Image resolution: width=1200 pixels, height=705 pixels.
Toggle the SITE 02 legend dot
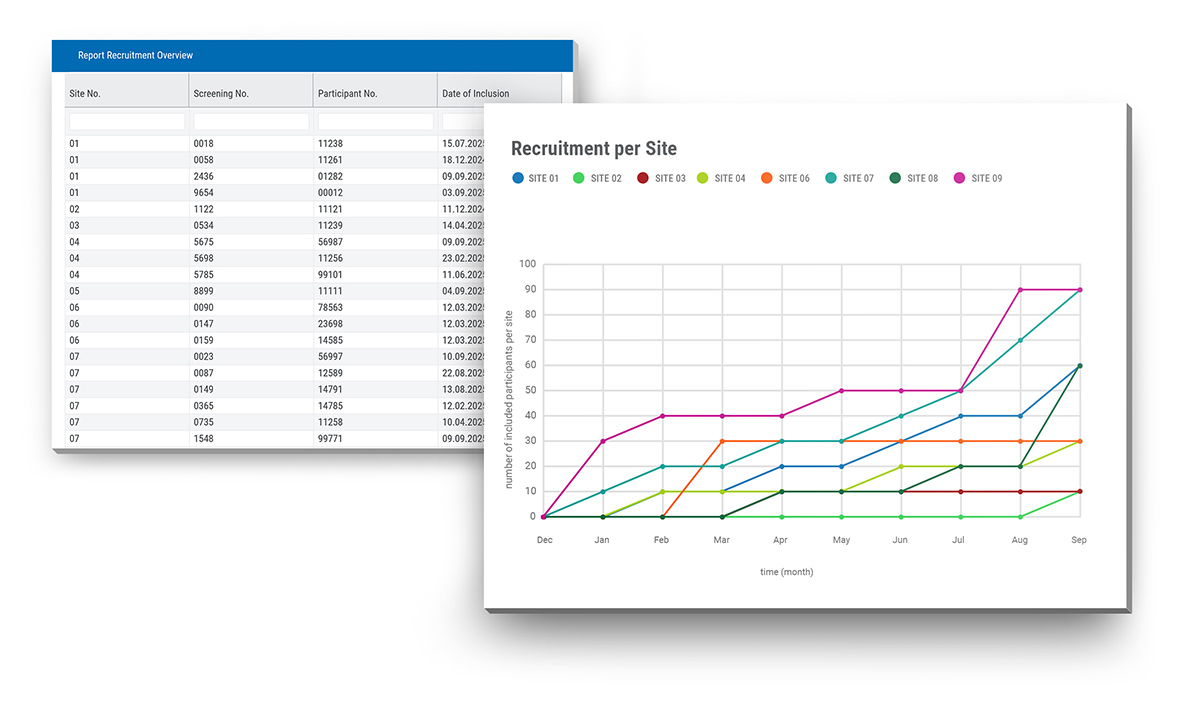(x=580, y=177)
